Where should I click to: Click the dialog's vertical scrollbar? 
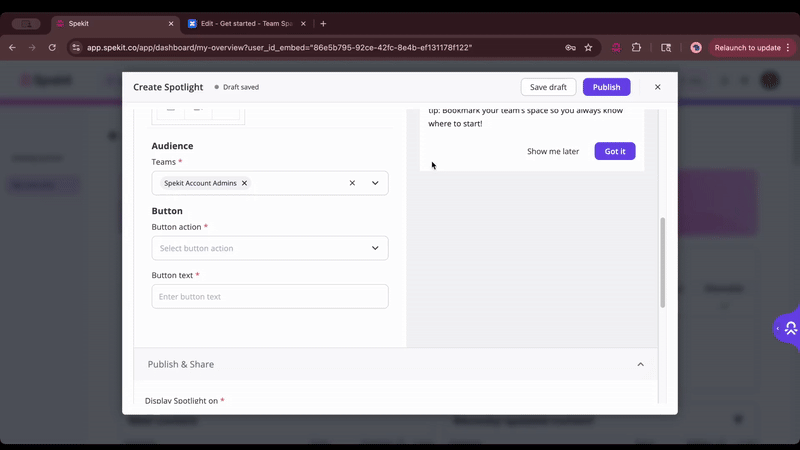pos(661,260)
